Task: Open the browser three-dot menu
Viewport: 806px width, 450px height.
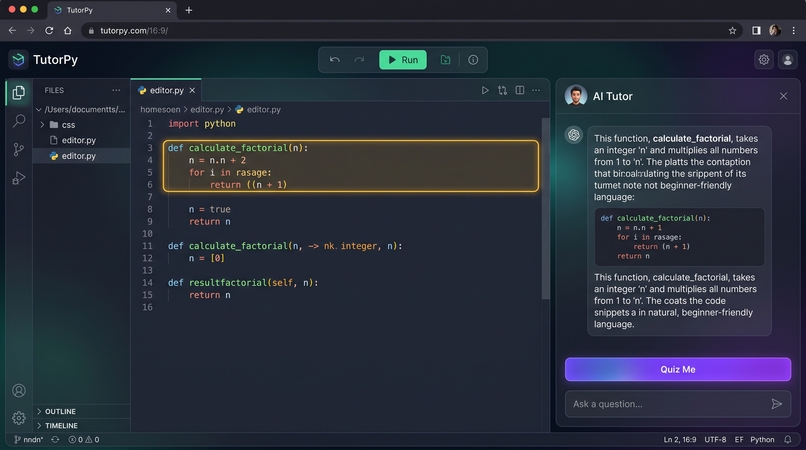Action: (794, 31)
